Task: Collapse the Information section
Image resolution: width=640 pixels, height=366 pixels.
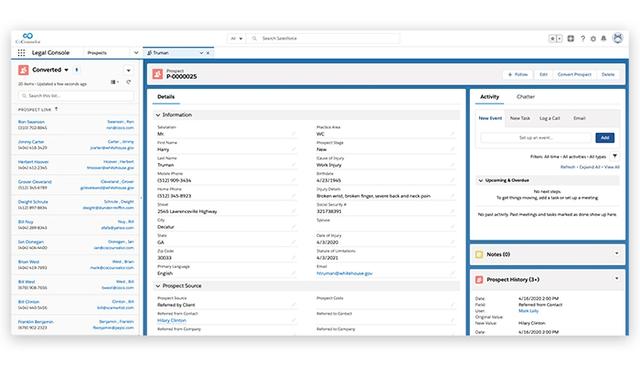Action: point(158,115)
